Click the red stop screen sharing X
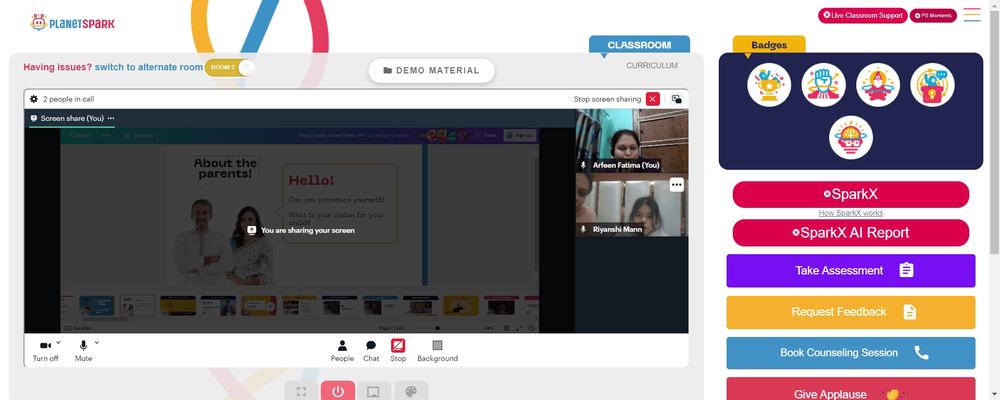Screen dimensions: 1000x400 (652, 99)
